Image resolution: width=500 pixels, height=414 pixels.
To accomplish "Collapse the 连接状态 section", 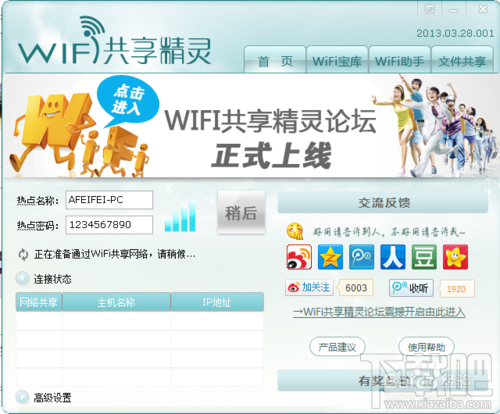I will 22,279.
